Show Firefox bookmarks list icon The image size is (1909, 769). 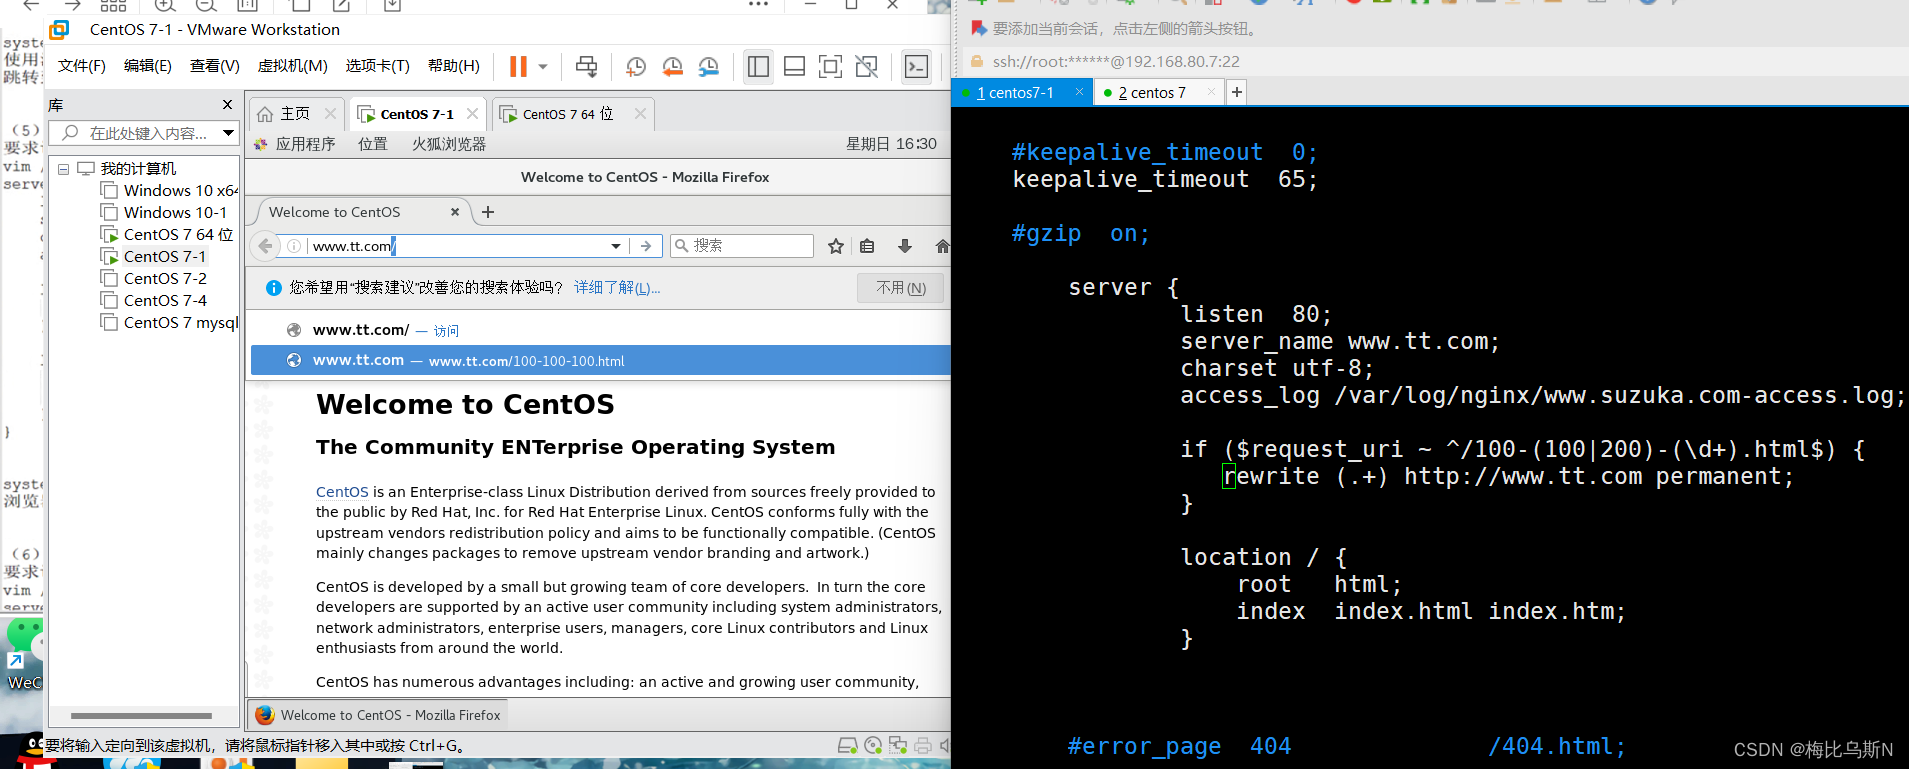pyautogui.click(x=867, y=246)
